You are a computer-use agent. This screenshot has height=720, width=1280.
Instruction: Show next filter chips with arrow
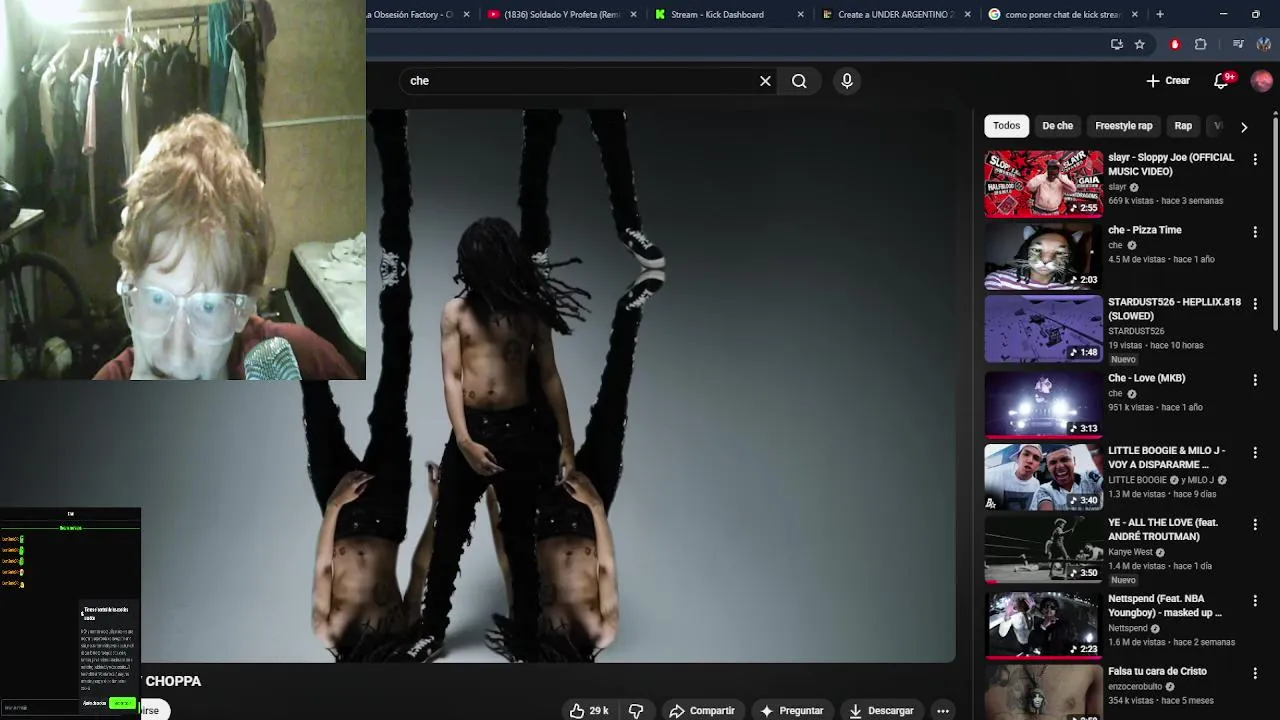coord(1244,127)
